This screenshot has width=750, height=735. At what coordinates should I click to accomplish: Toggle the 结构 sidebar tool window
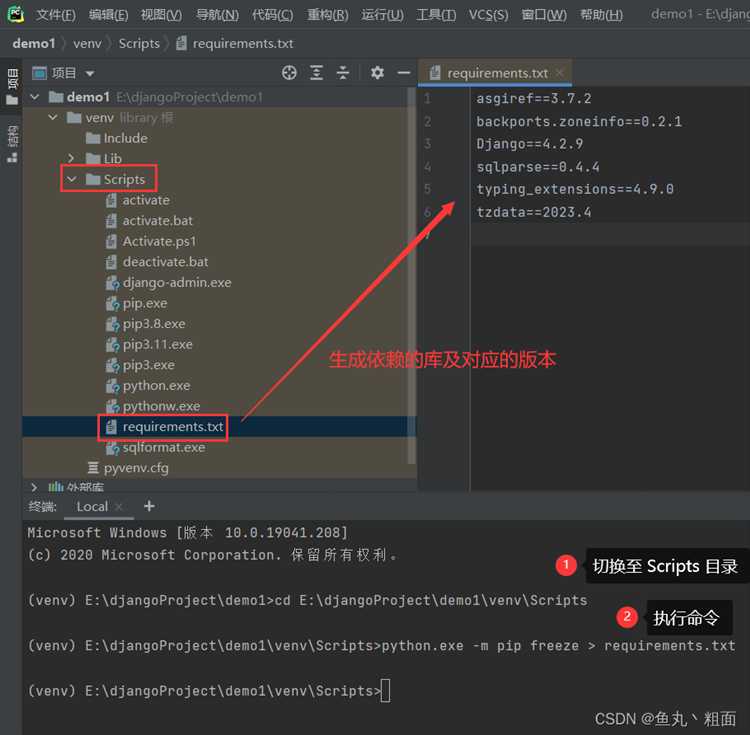pyautogui.click(x=12, y=144)
